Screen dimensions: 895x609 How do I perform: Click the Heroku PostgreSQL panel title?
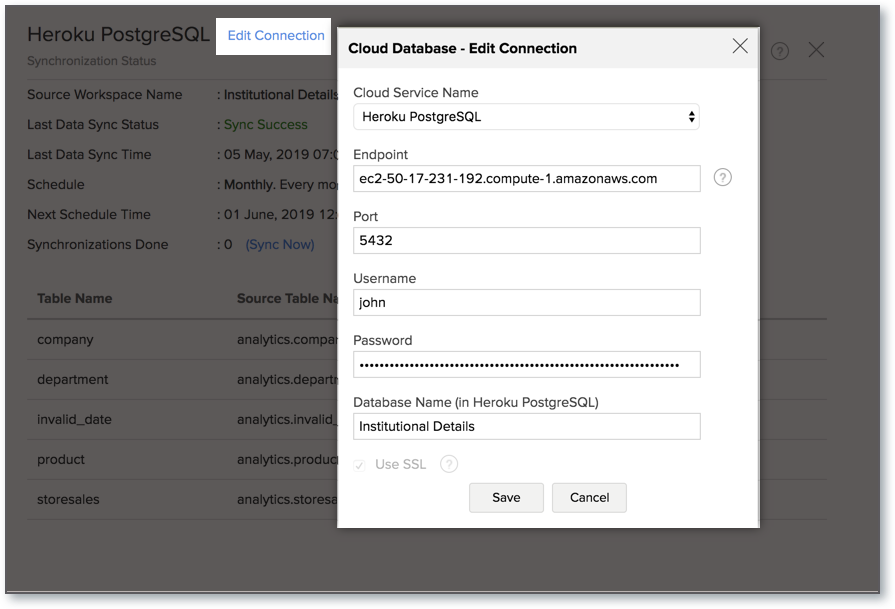tap(118, 35)
